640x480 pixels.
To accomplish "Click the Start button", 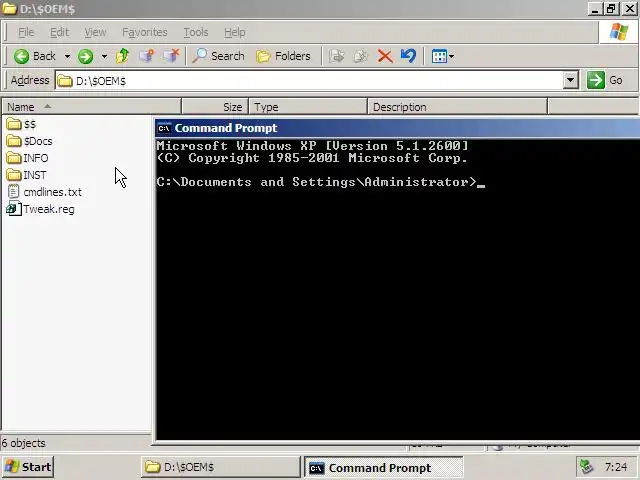I will point(28,467).
